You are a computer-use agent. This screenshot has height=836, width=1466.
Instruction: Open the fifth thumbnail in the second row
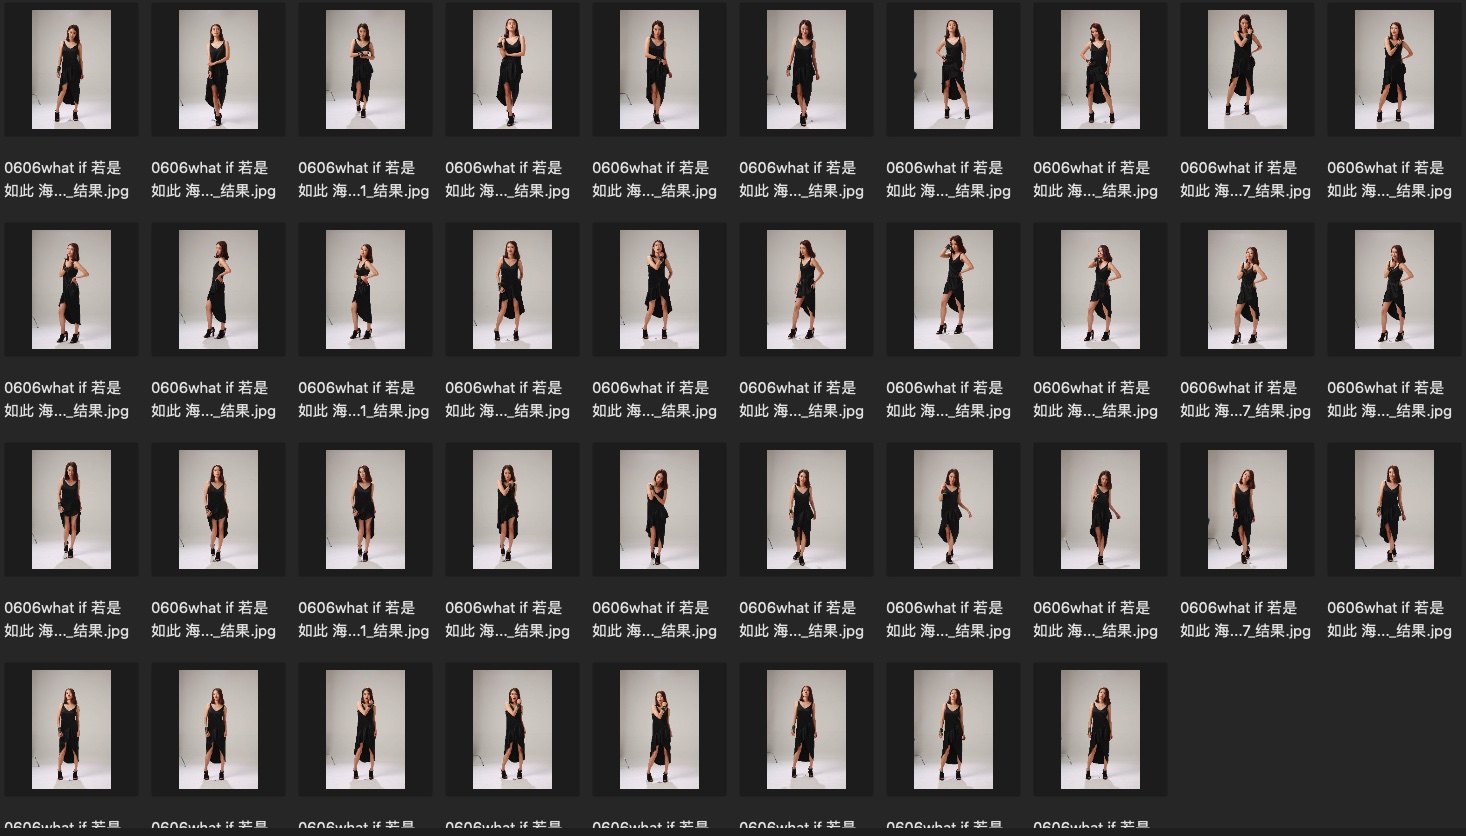pyautogui.click(x=659, y=290)
